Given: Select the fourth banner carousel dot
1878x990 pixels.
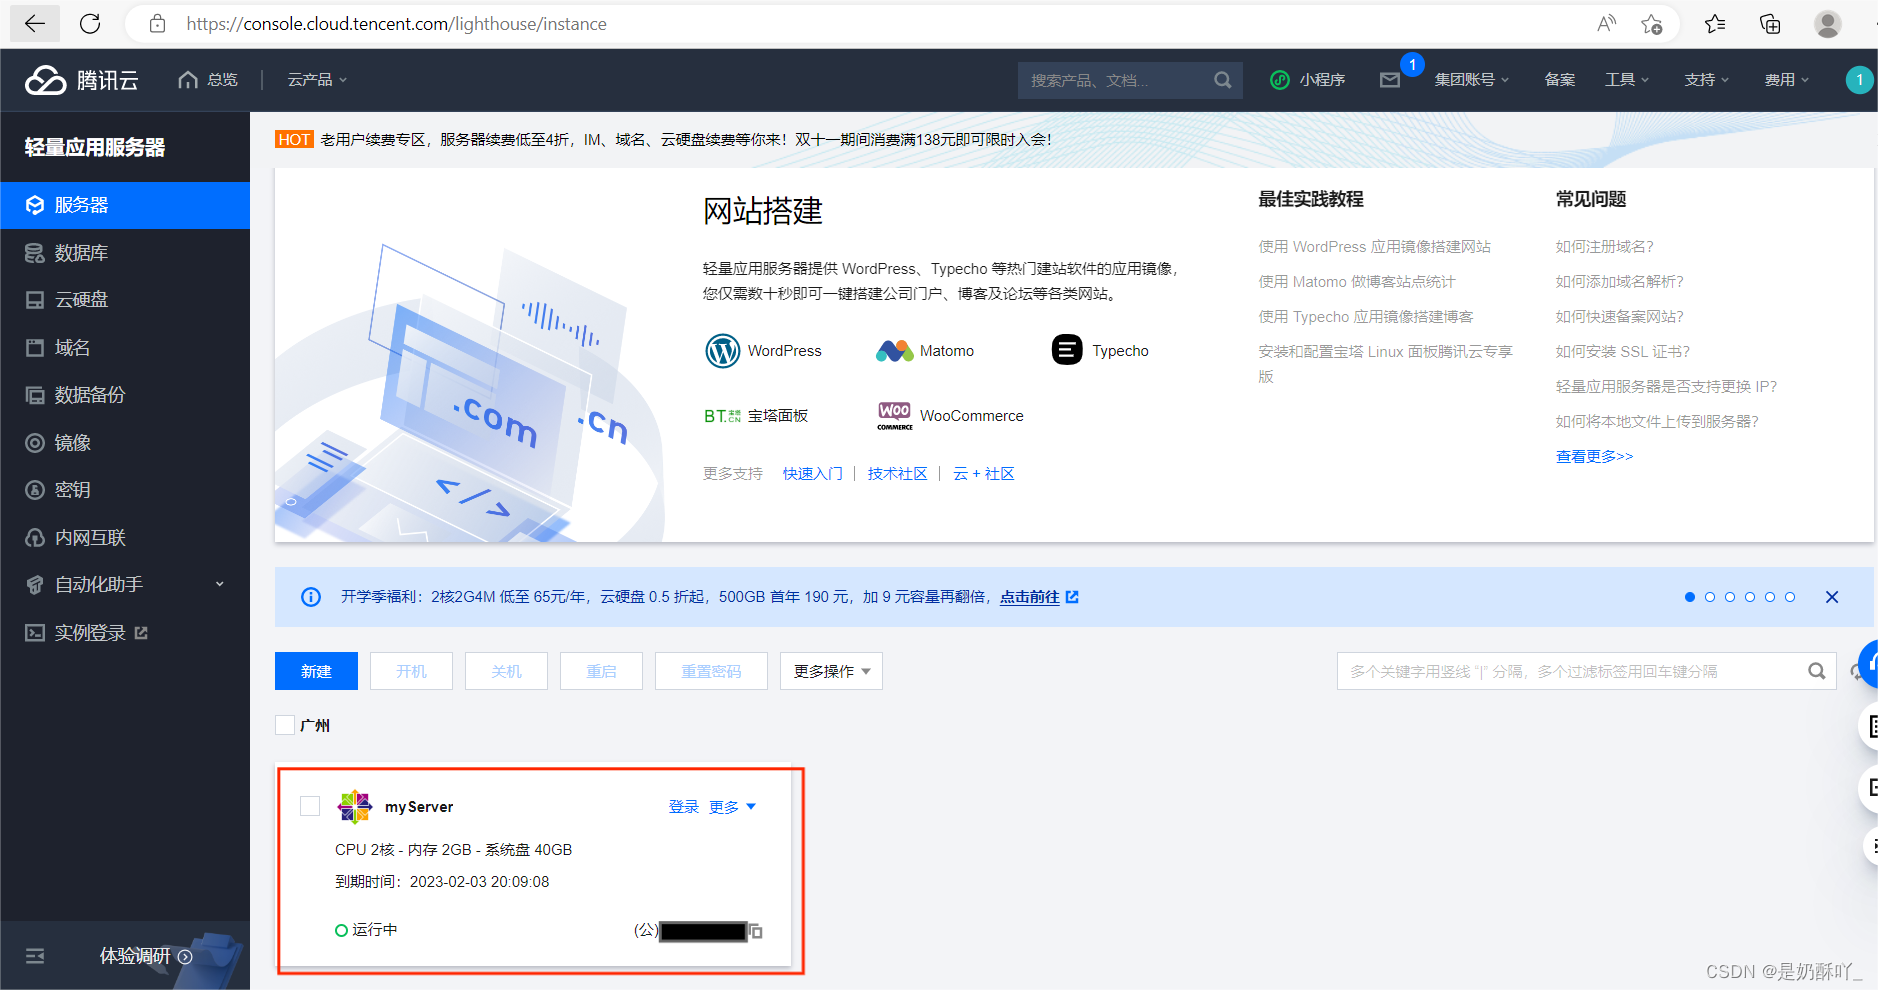Looking at the screenshot, I should coord(1750,597).
